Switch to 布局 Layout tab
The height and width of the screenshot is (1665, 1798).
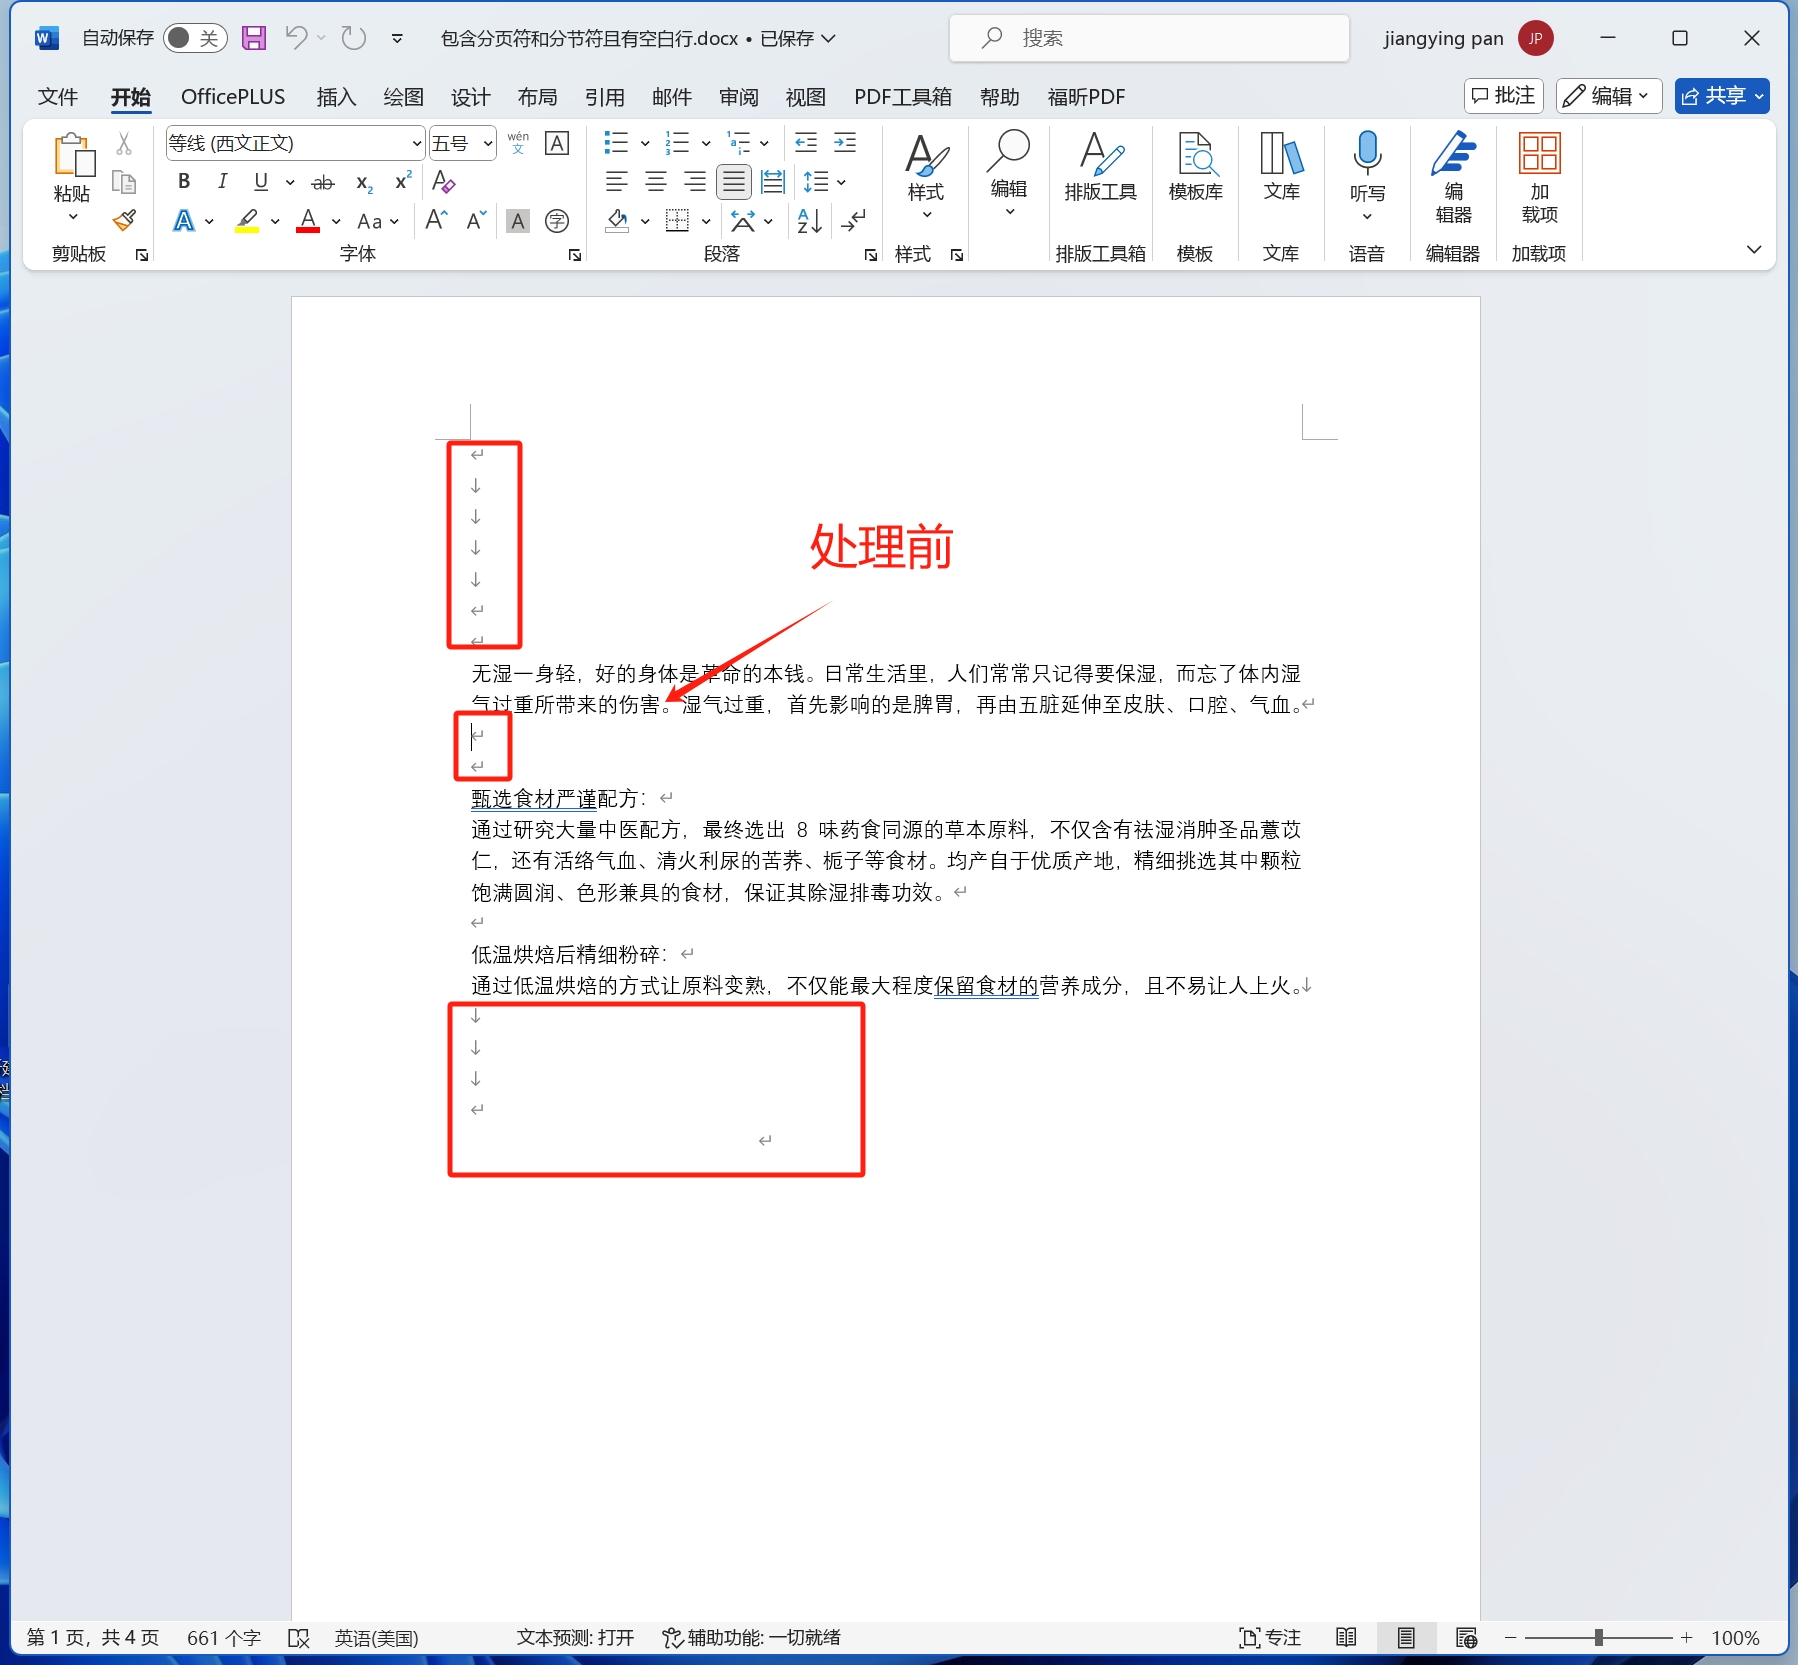[537, 97]
